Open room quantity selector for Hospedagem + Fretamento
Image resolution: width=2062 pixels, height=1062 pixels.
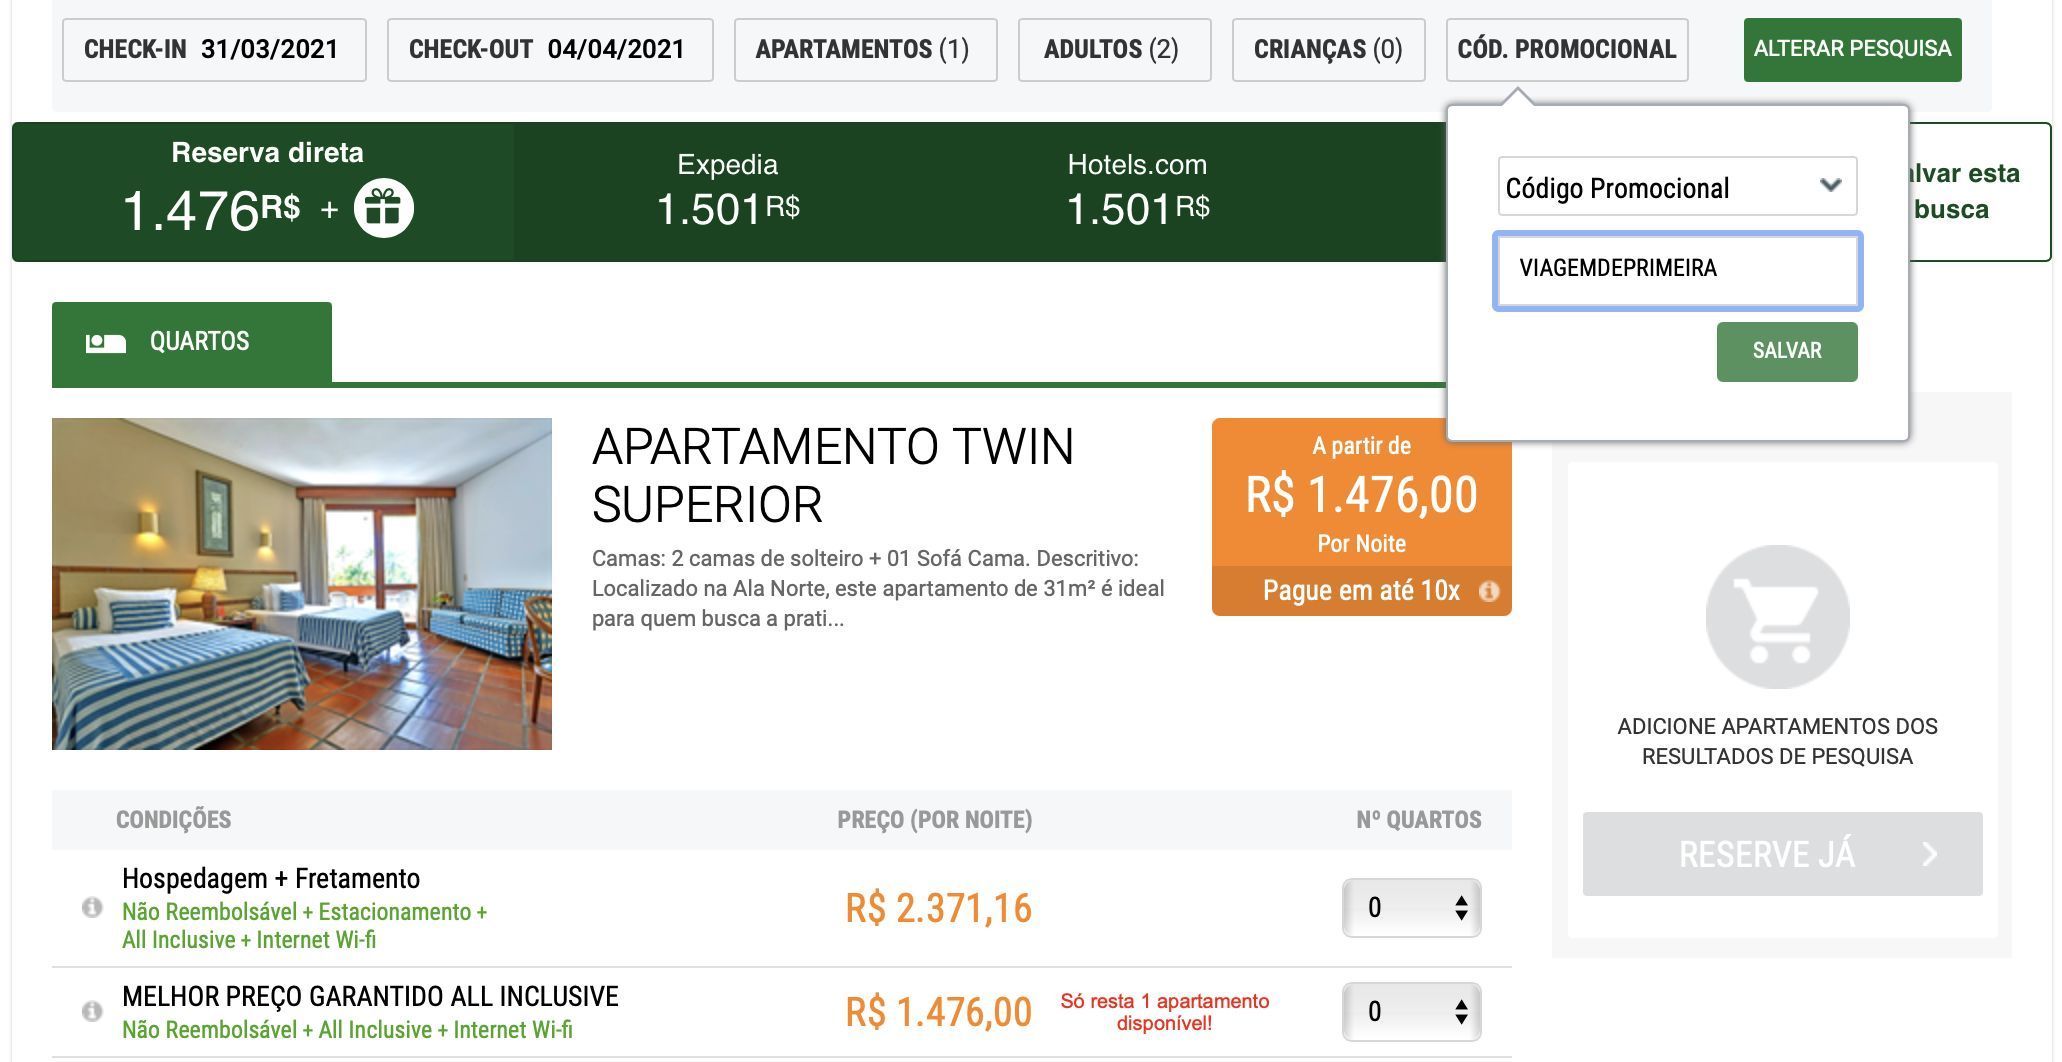tap(1411, 908)
